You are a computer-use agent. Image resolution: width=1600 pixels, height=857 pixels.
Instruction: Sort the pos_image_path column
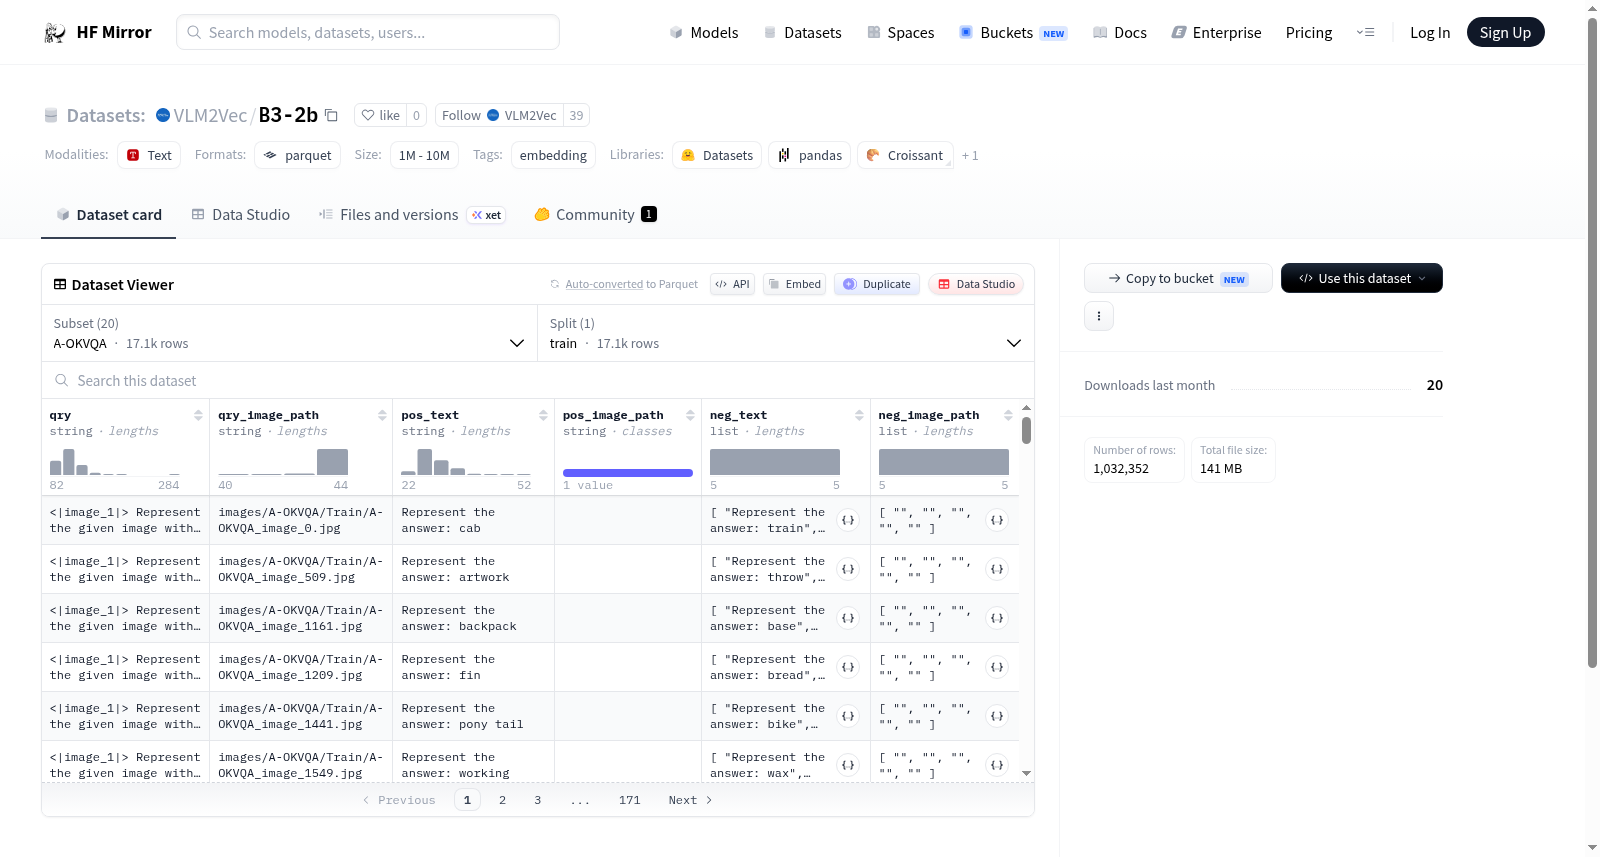[x=690, y=415]
